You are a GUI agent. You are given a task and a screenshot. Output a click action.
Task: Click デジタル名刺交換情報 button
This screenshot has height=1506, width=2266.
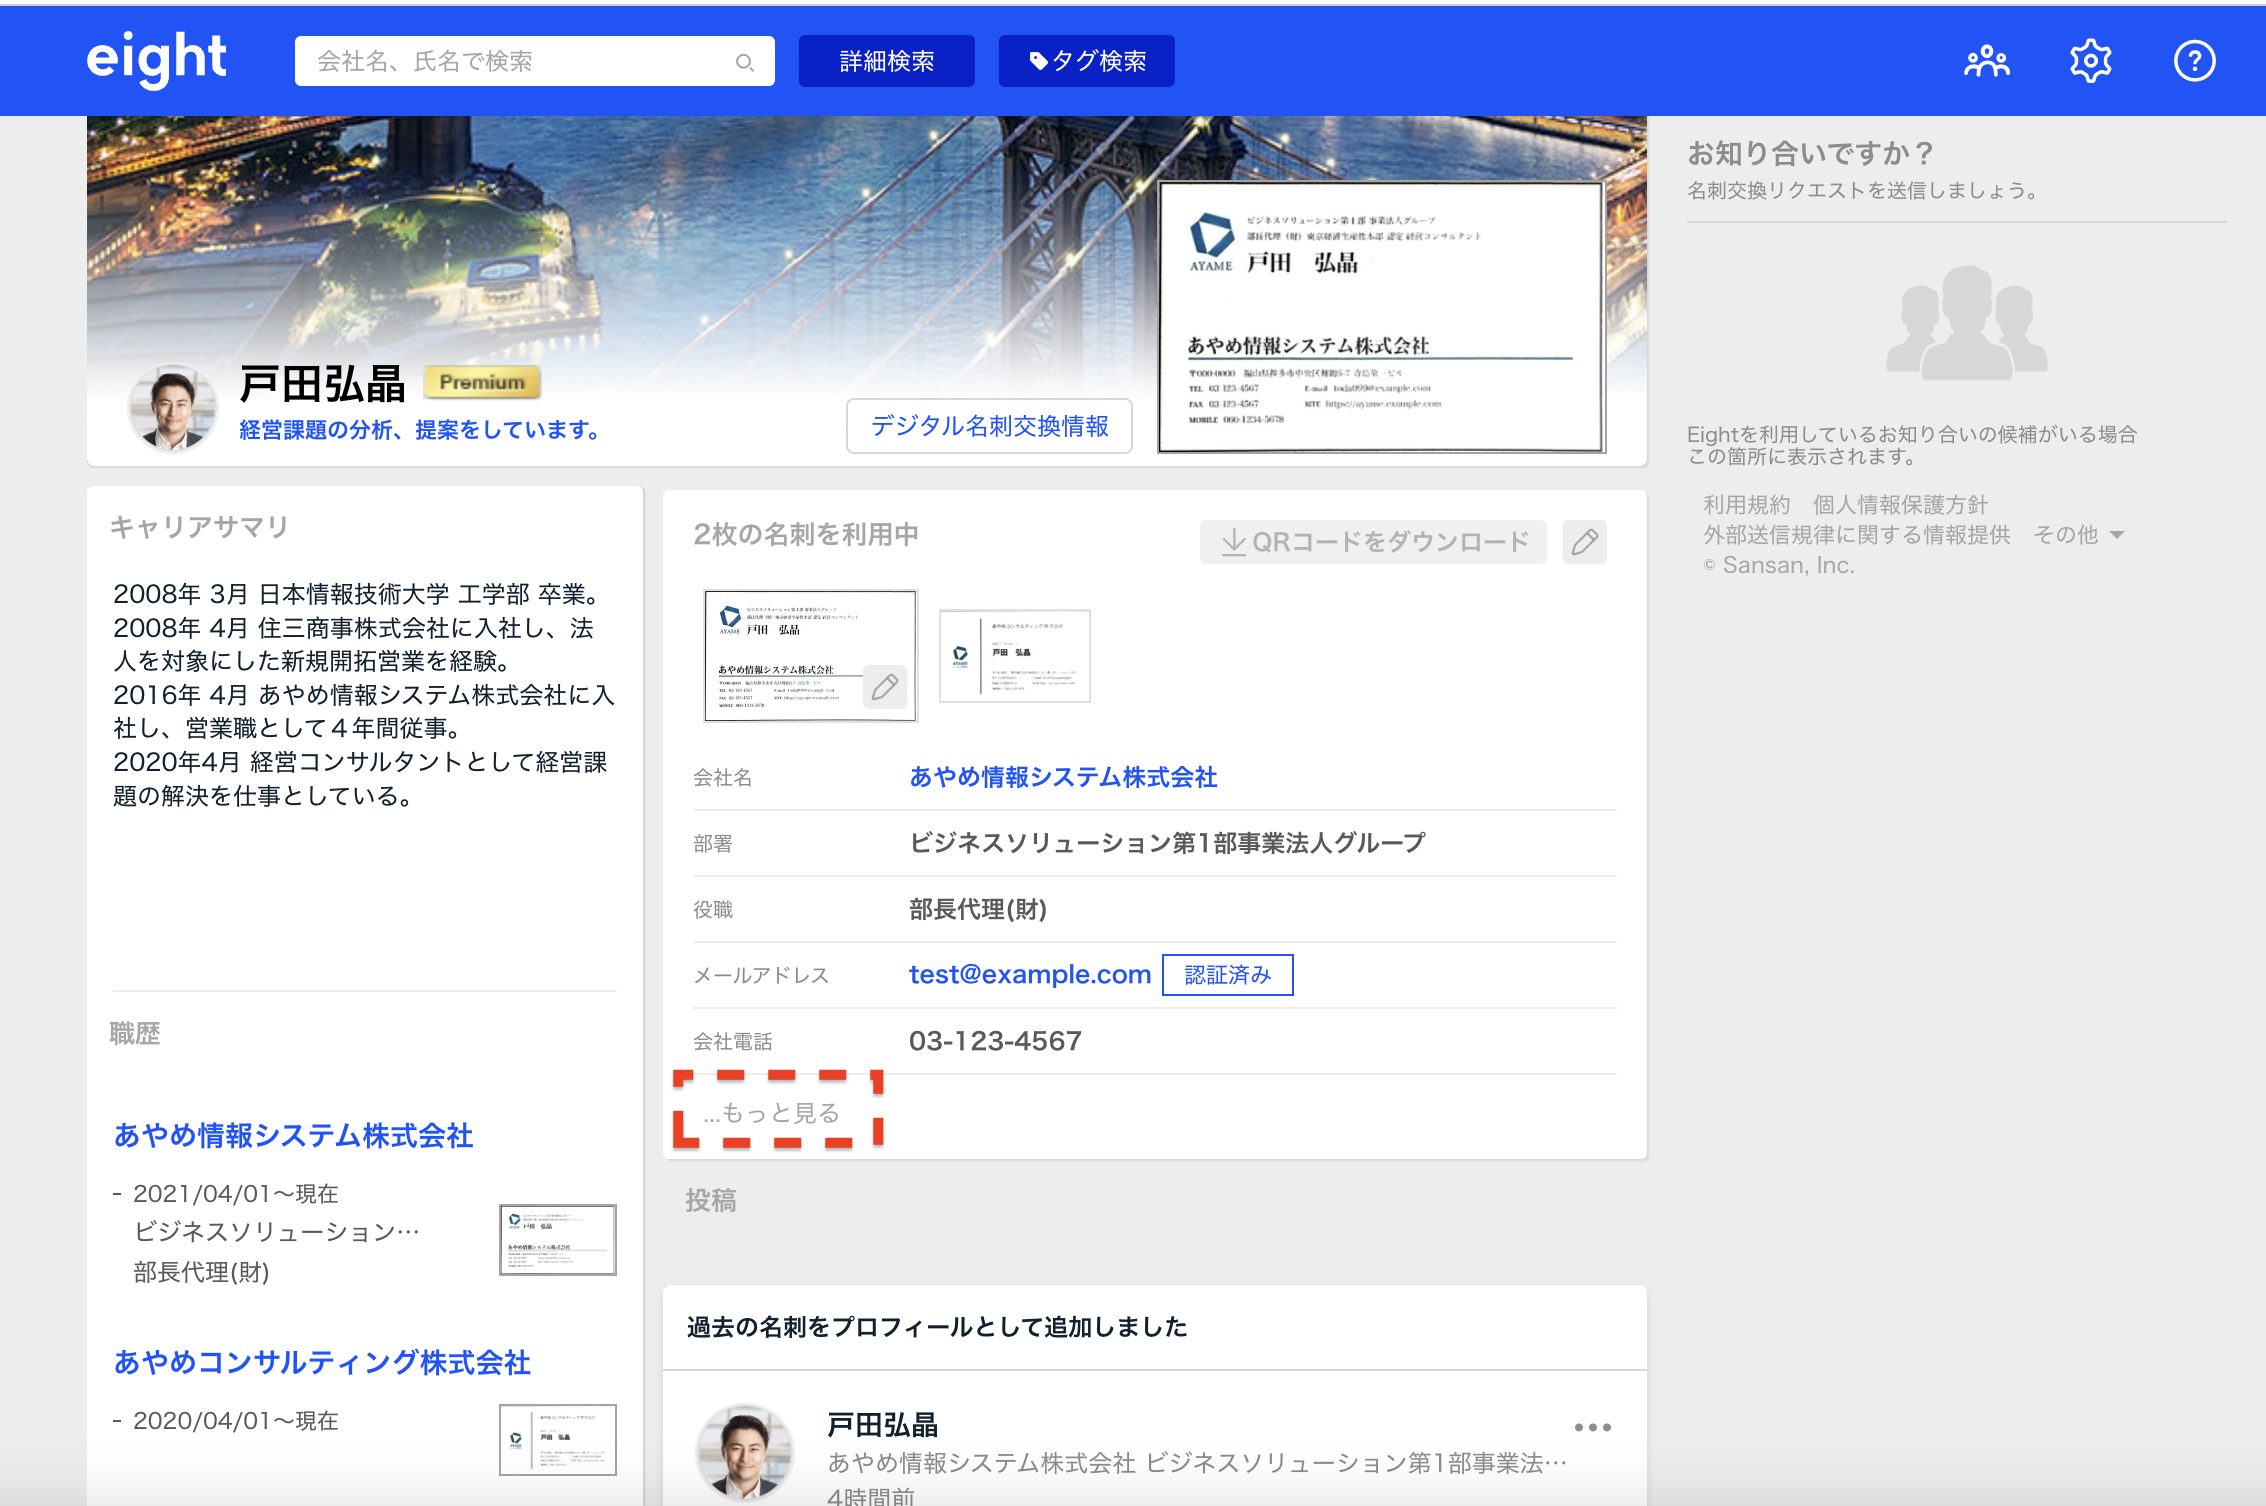point(989,426)
